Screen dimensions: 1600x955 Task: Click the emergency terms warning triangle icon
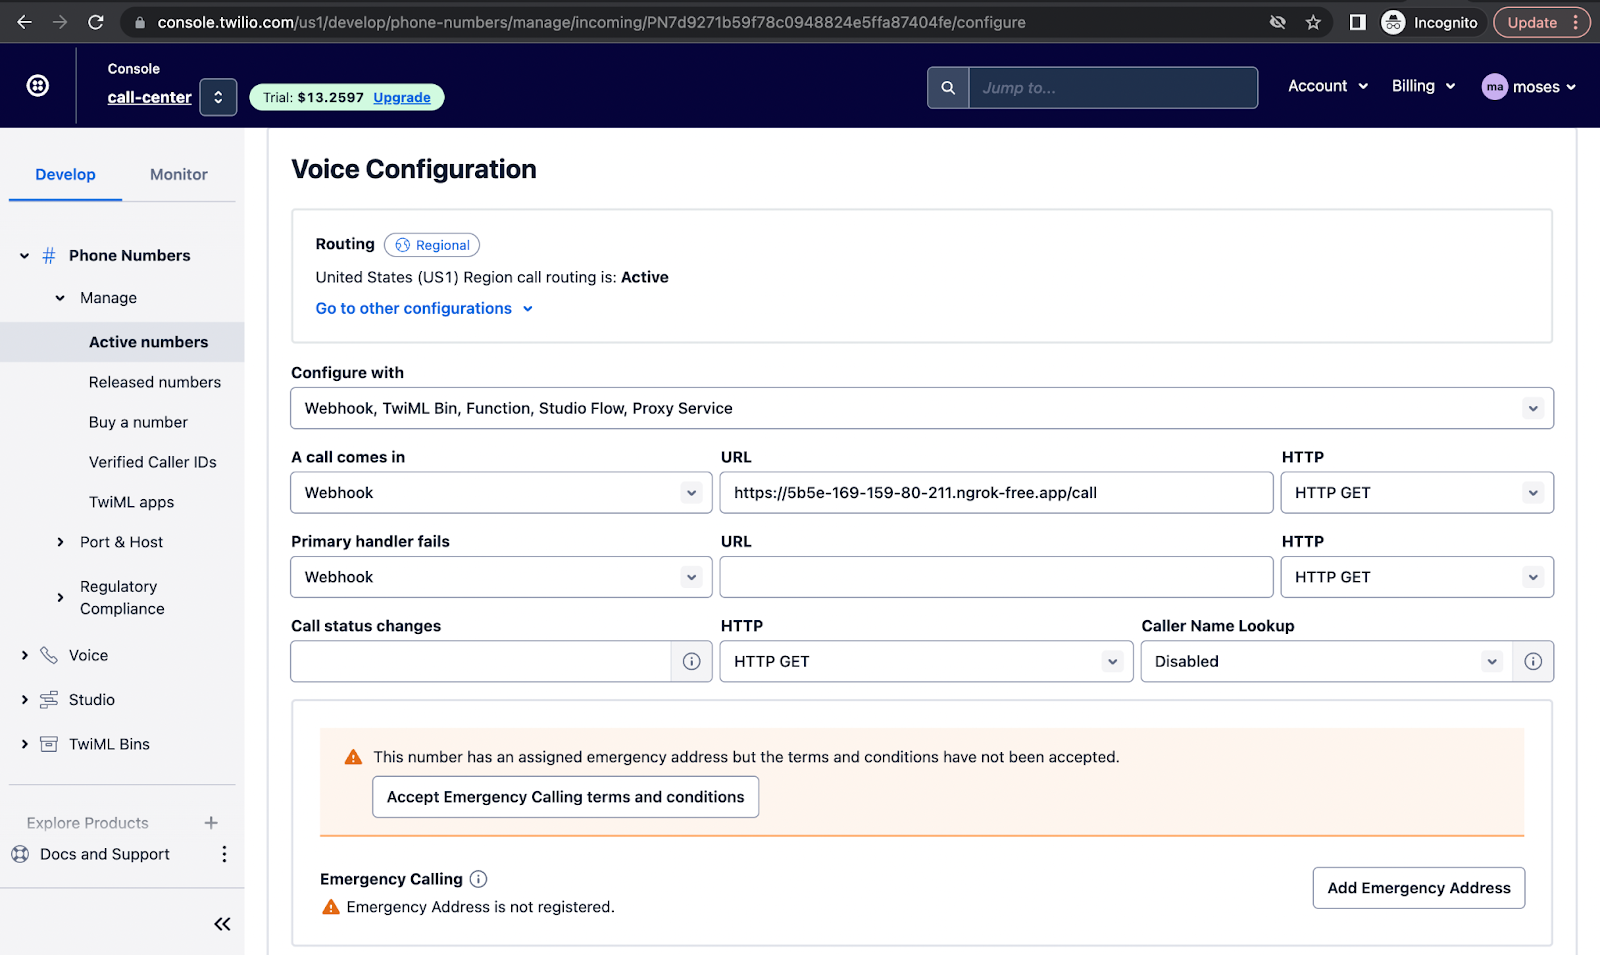tap(353, 757)
